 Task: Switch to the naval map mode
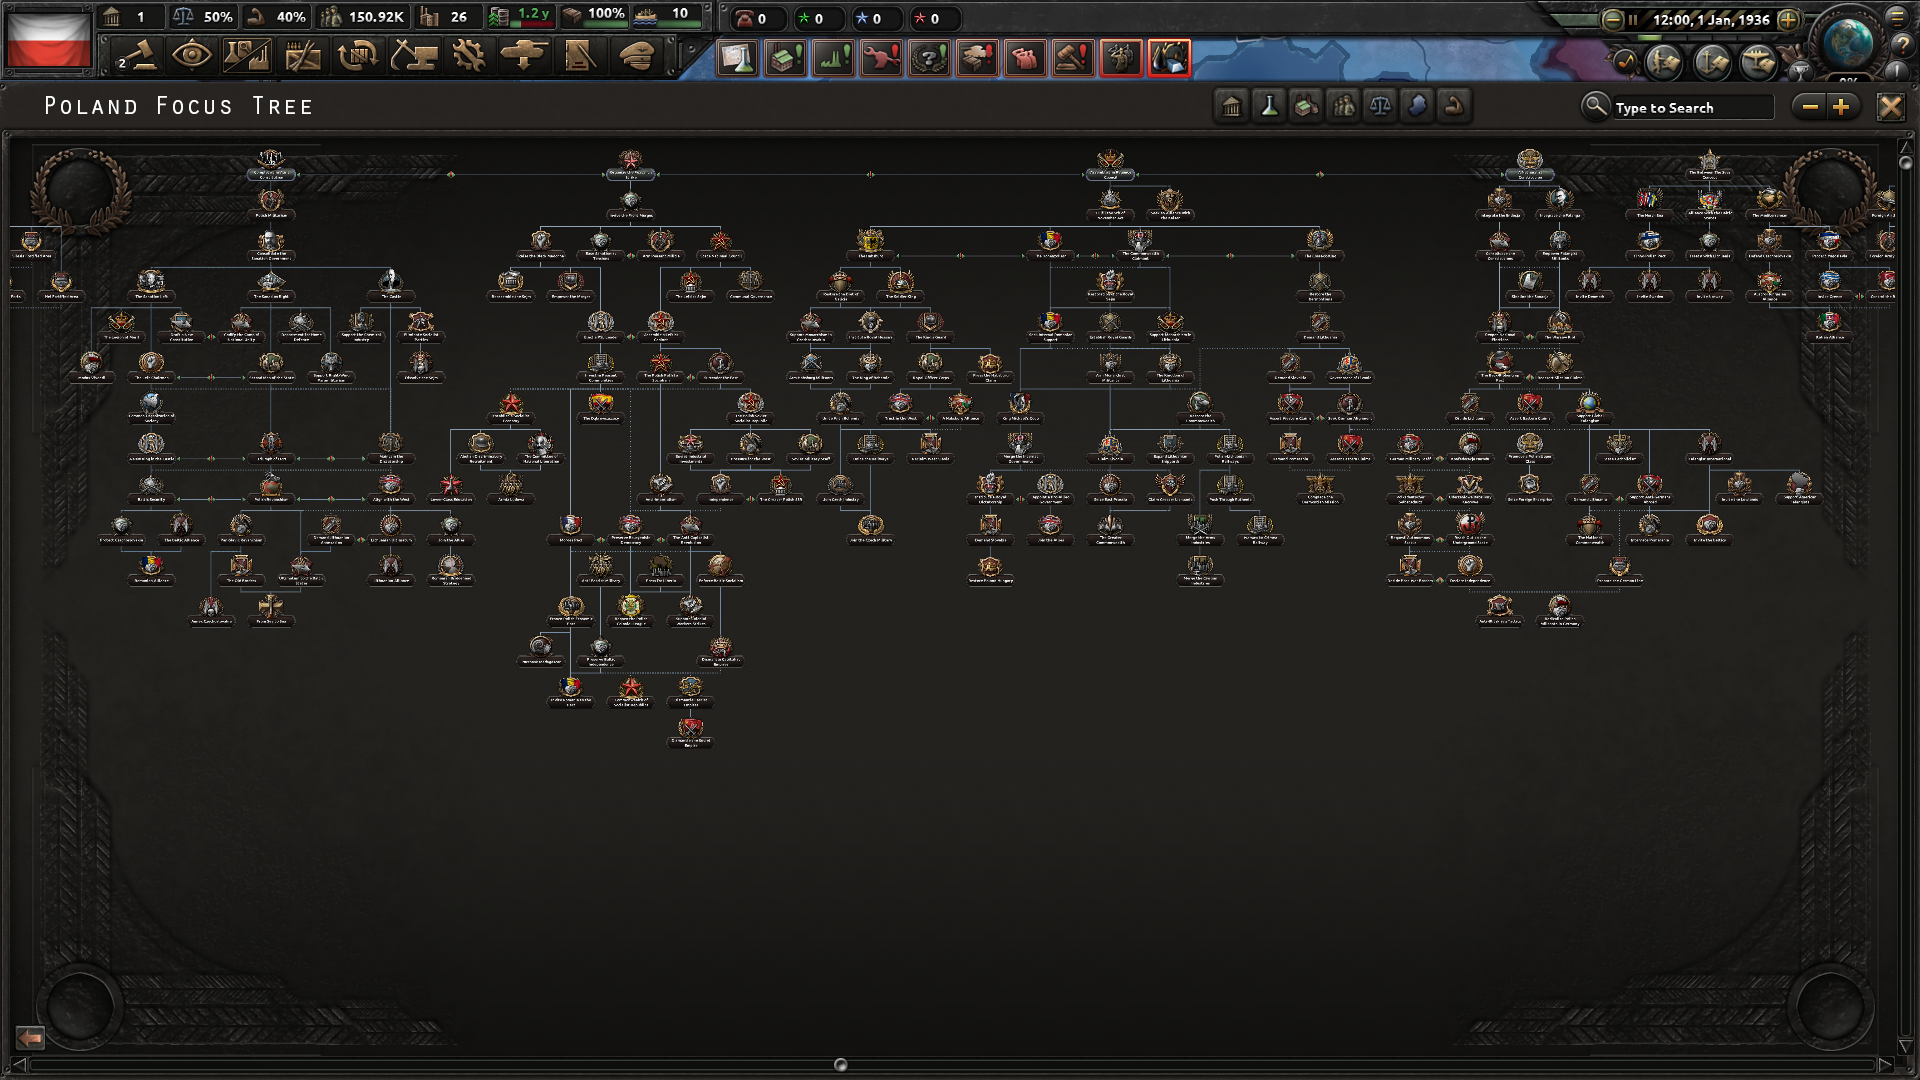tap(1711, 62)
